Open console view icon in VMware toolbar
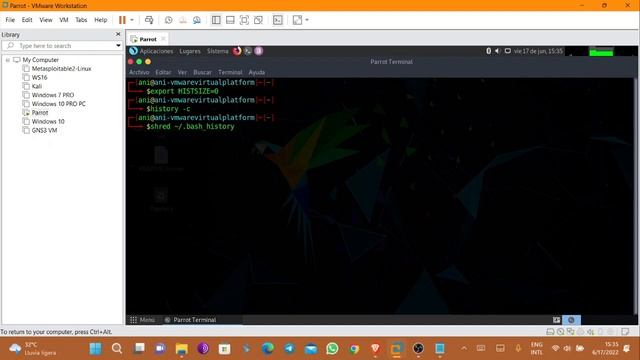This screenshot has width=640, height=360. pos(278,20)
